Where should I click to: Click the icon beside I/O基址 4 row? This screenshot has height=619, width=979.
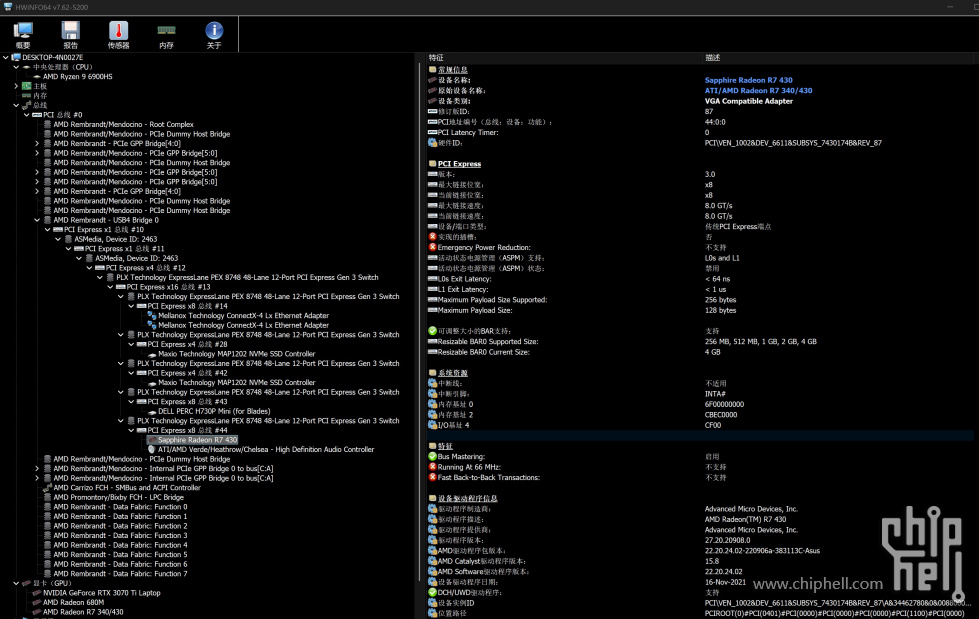click(x=432, y=425)
